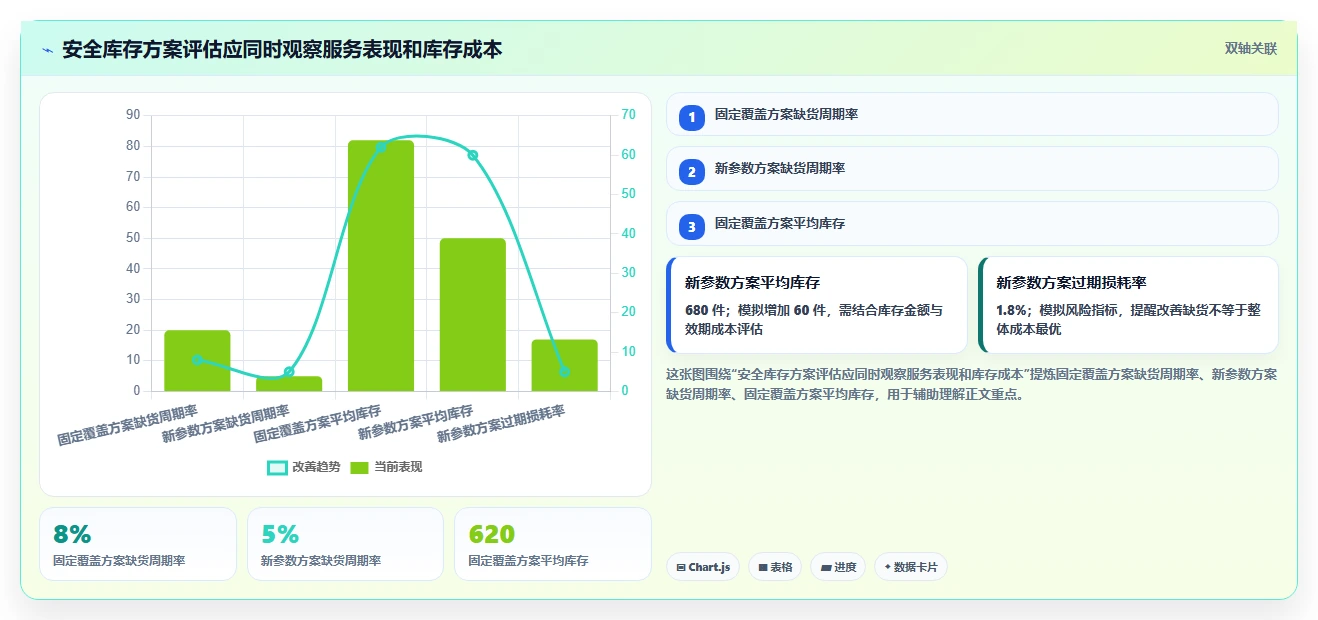Click the 620 stat card
The width and height of the screenshot is (1318, 620).
553,544
